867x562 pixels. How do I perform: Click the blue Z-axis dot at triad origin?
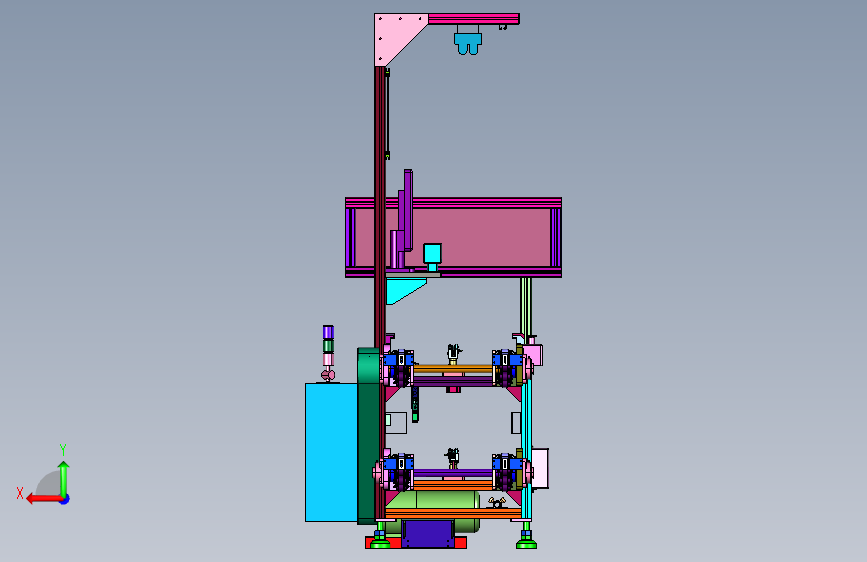[65, 499]
